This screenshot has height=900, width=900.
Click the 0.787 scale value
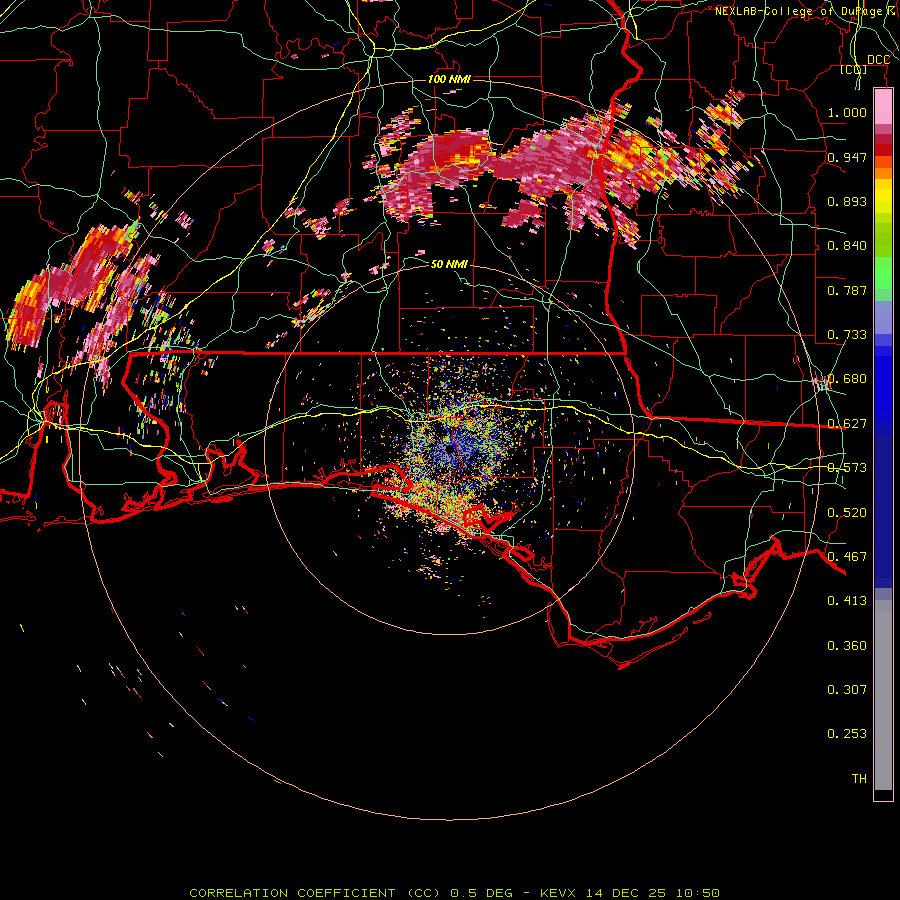coord(847,290)
